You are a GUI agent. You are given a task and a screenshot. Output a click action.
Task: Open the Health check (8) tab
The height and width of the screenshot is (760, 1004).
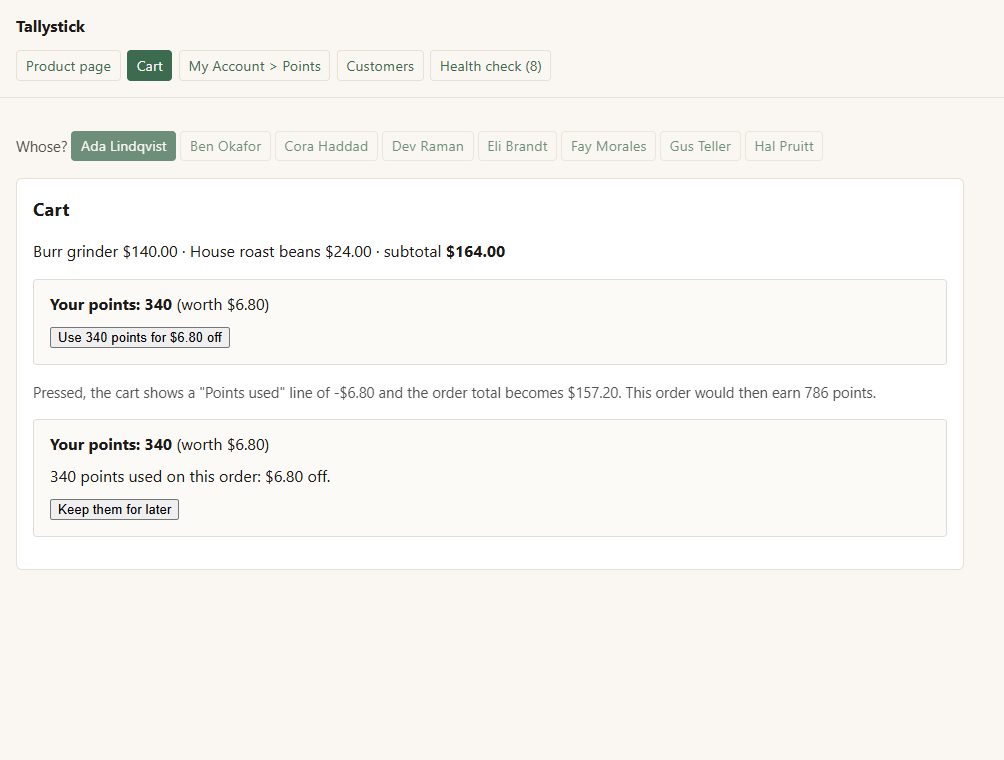tap(490, 66)
